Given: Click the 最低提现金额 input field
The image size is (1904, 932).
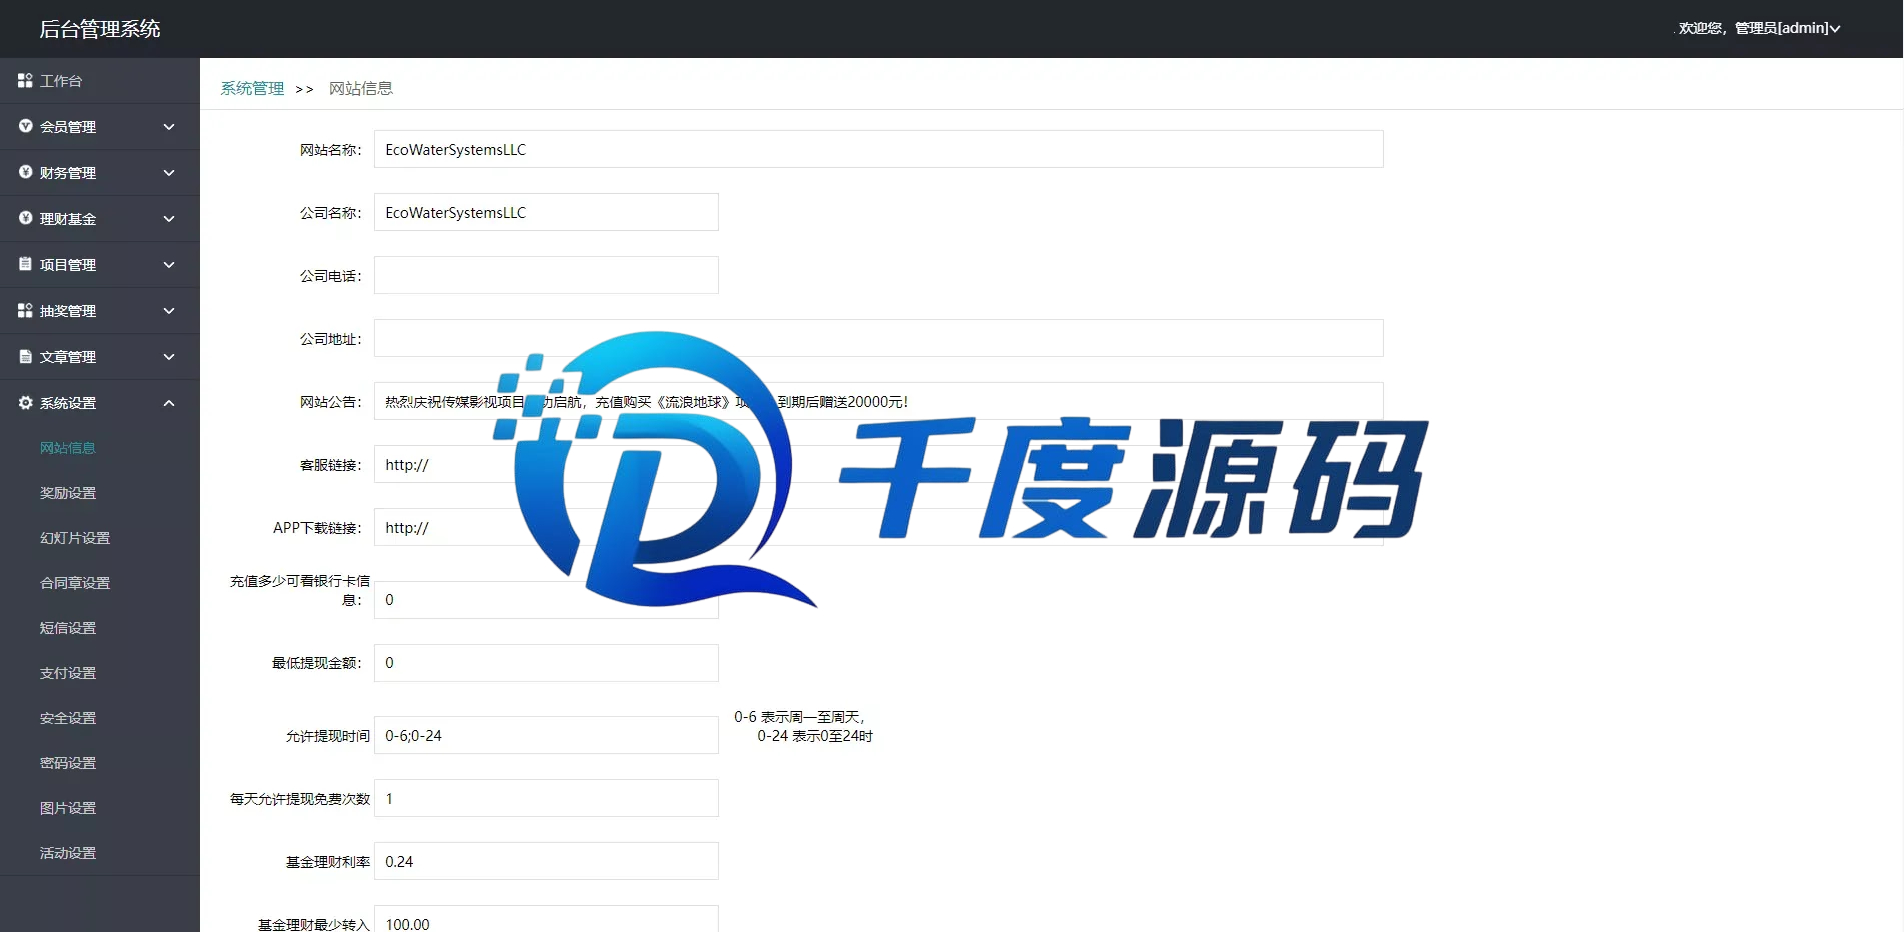Looking at the screenshot, I should click(546, 662).
